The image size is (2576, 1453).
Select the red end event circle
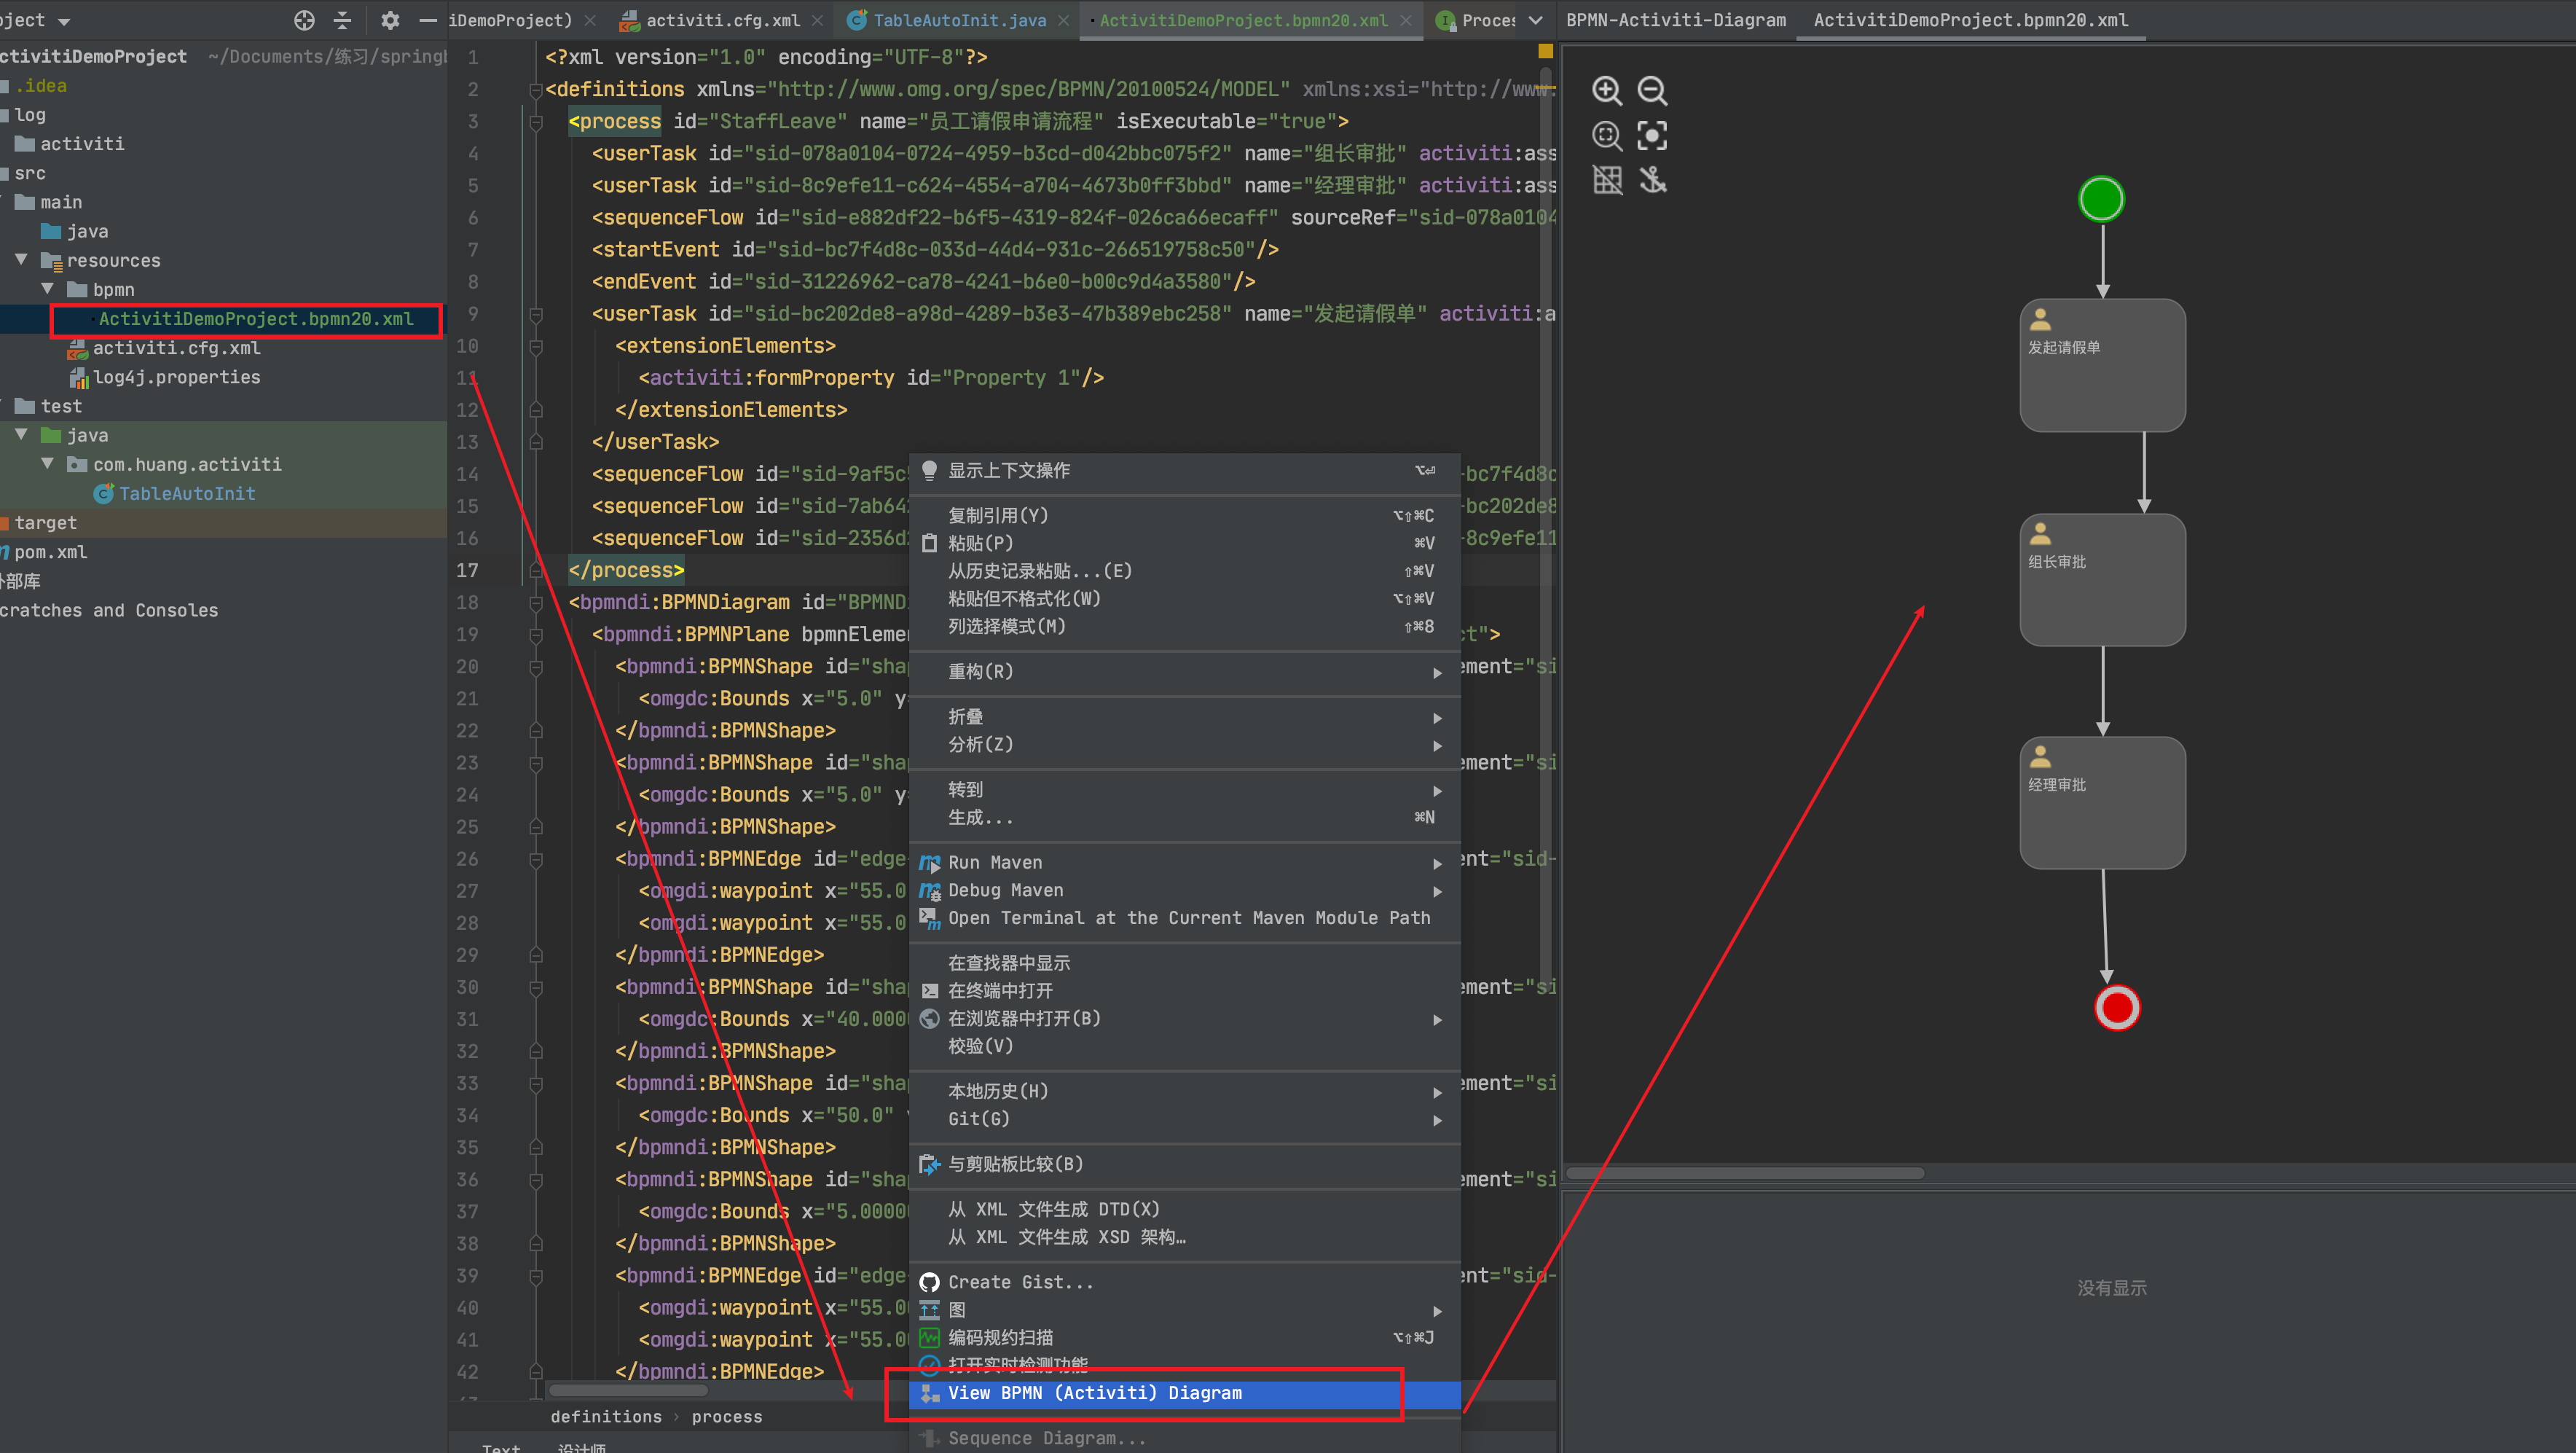(x=2117, y=1008)
